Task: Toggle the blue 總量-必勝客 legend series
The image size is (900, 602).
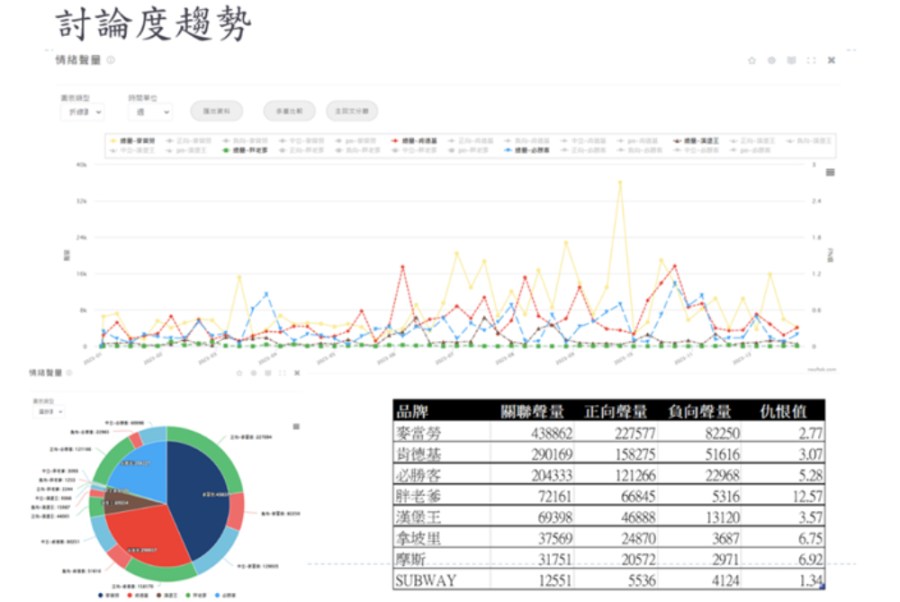Action: [527, 150]
